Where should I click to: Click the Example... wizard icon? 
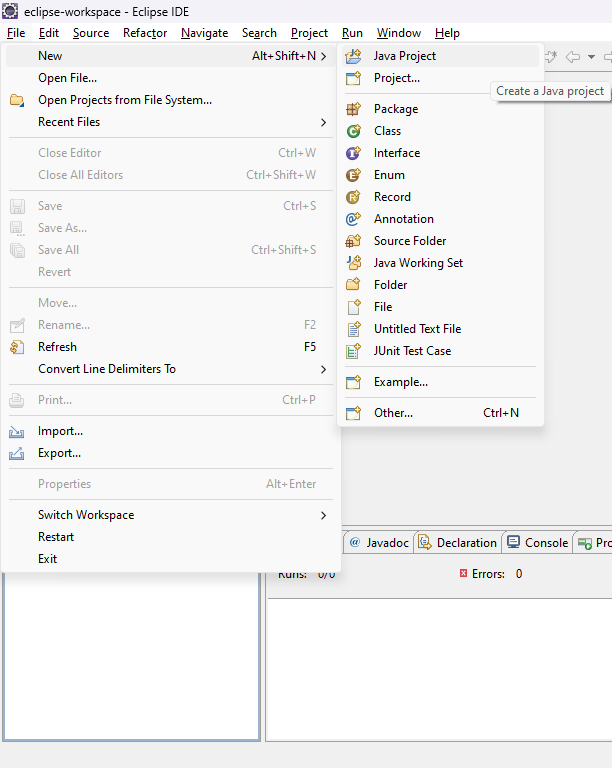click(x=353, y=382)
